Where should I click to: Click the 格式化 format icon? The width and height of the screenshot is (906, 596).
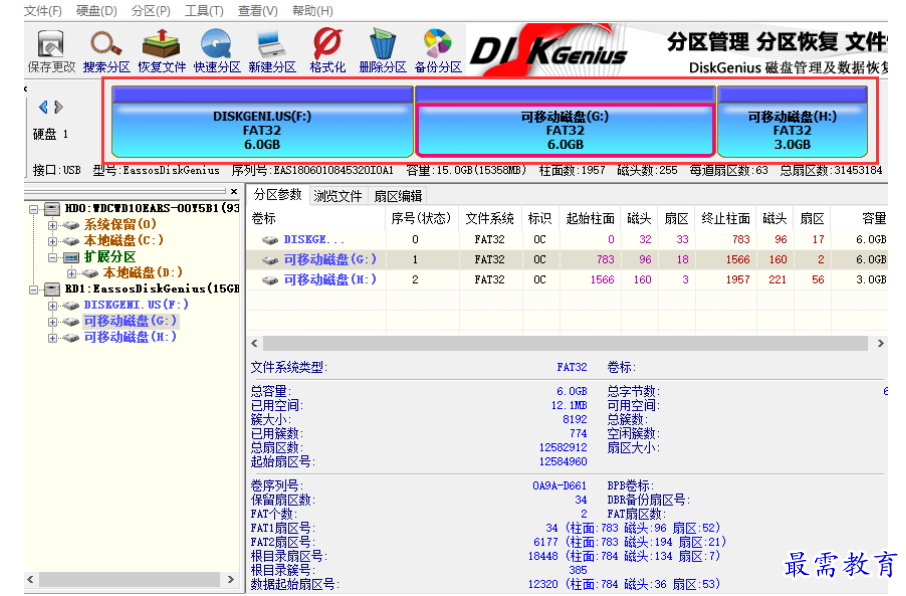click(x=327, y=50)
